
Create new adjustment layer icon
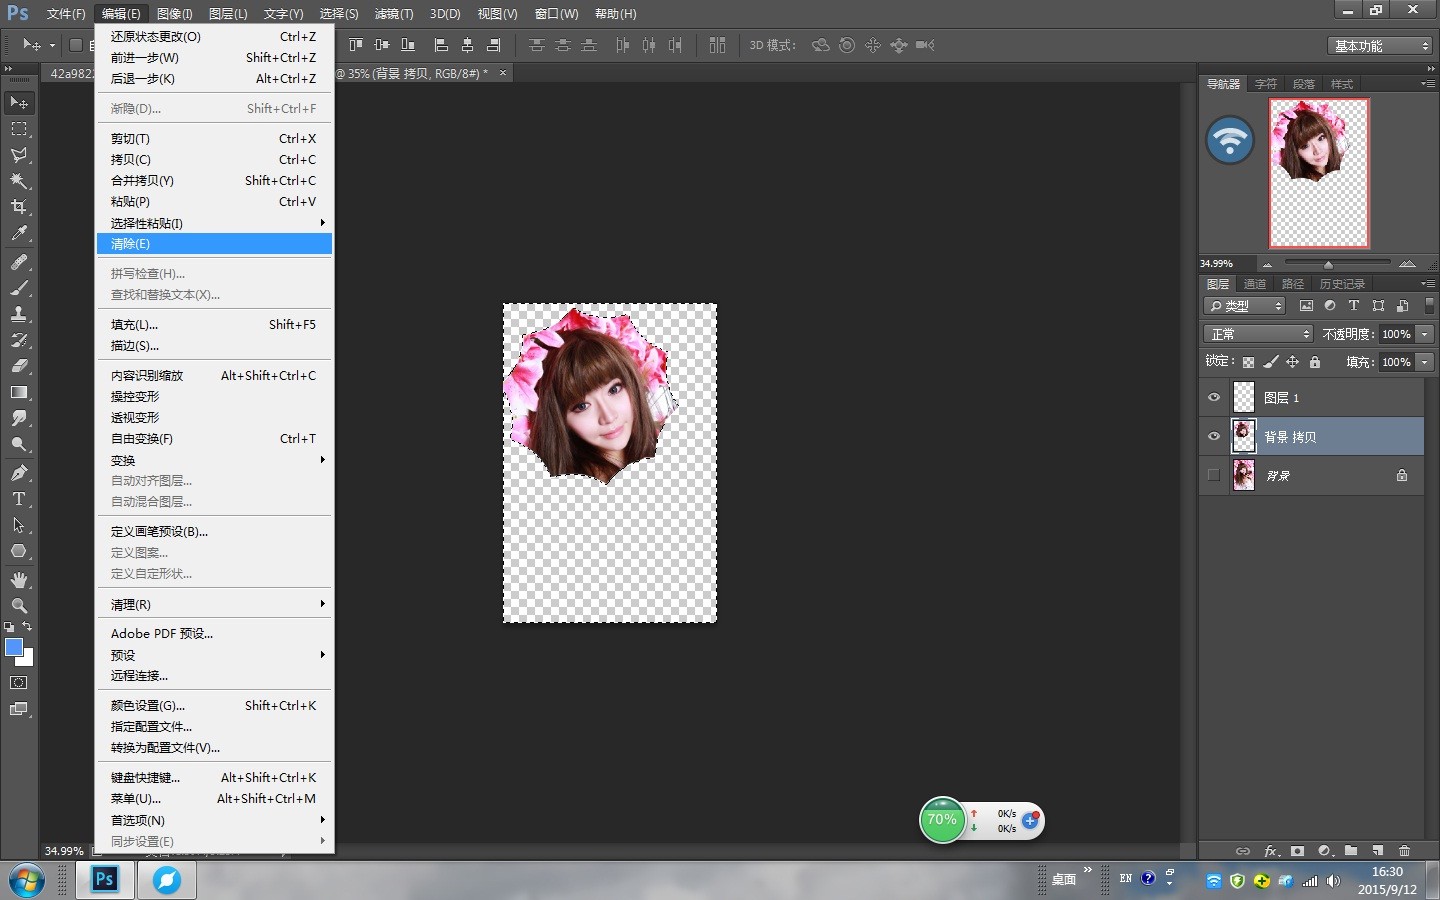(x=1324, y=851)
